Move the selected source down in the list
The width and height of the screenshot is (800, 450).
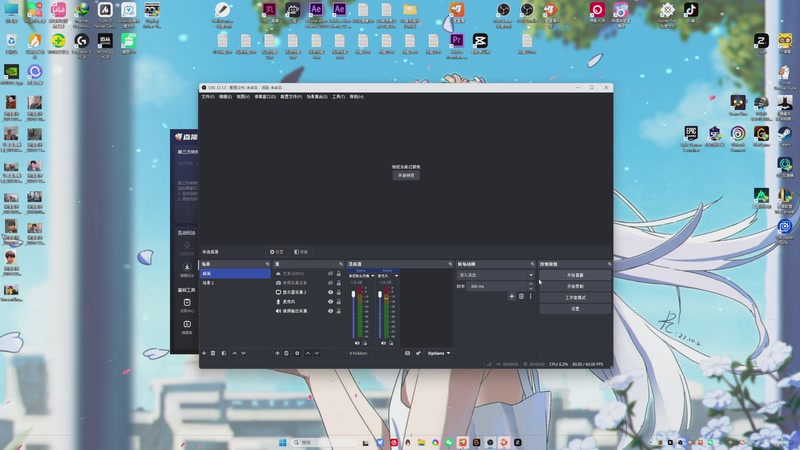[317, 353]
